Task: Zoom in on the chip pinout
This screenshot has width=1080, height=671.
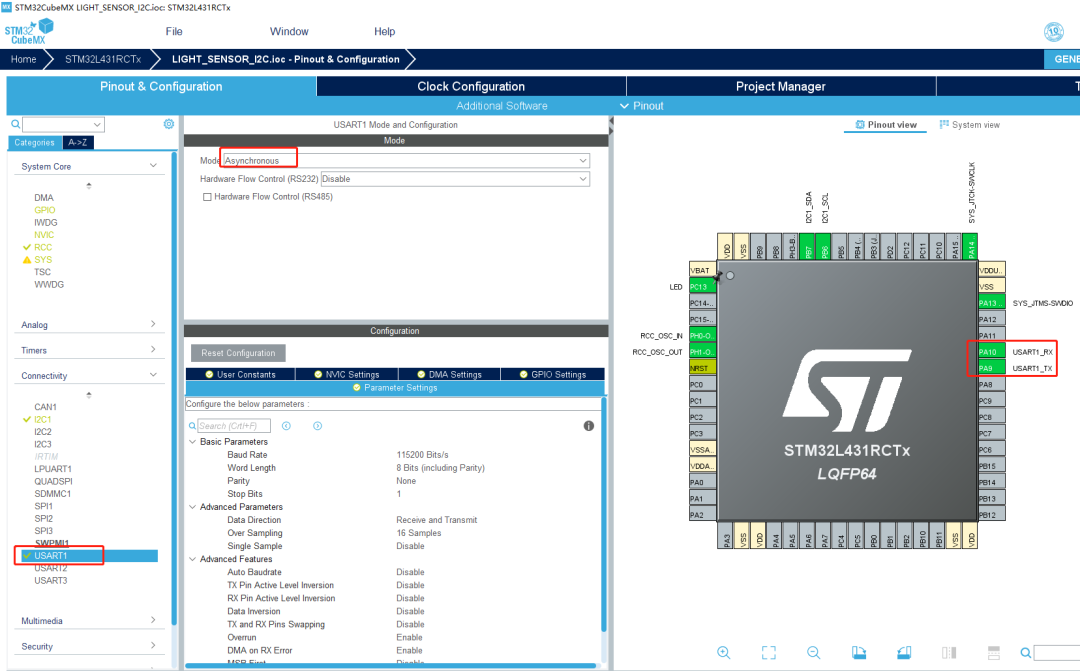Action: (x=723, y=652)
